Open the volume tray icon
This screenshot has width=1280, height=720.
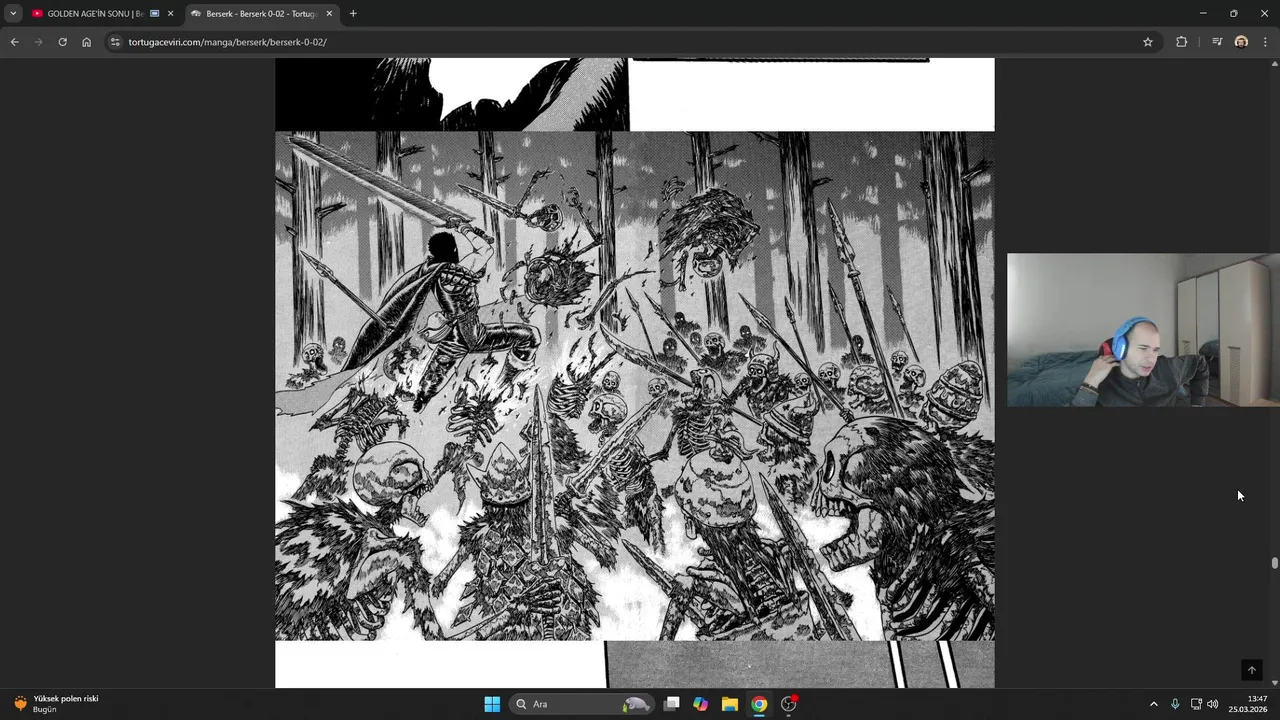(1213, 704)
